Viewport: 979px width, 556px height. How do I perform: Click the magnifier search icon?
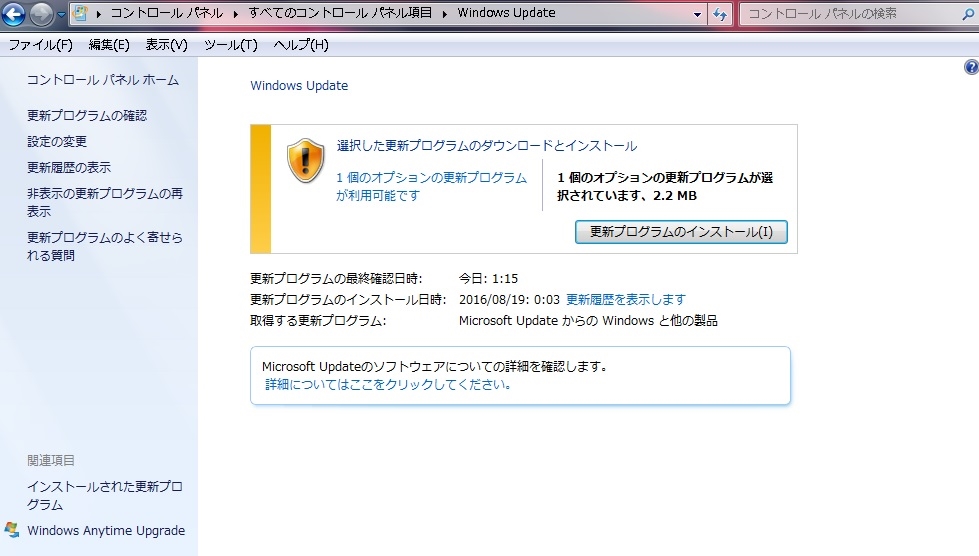tap(968, 14)
